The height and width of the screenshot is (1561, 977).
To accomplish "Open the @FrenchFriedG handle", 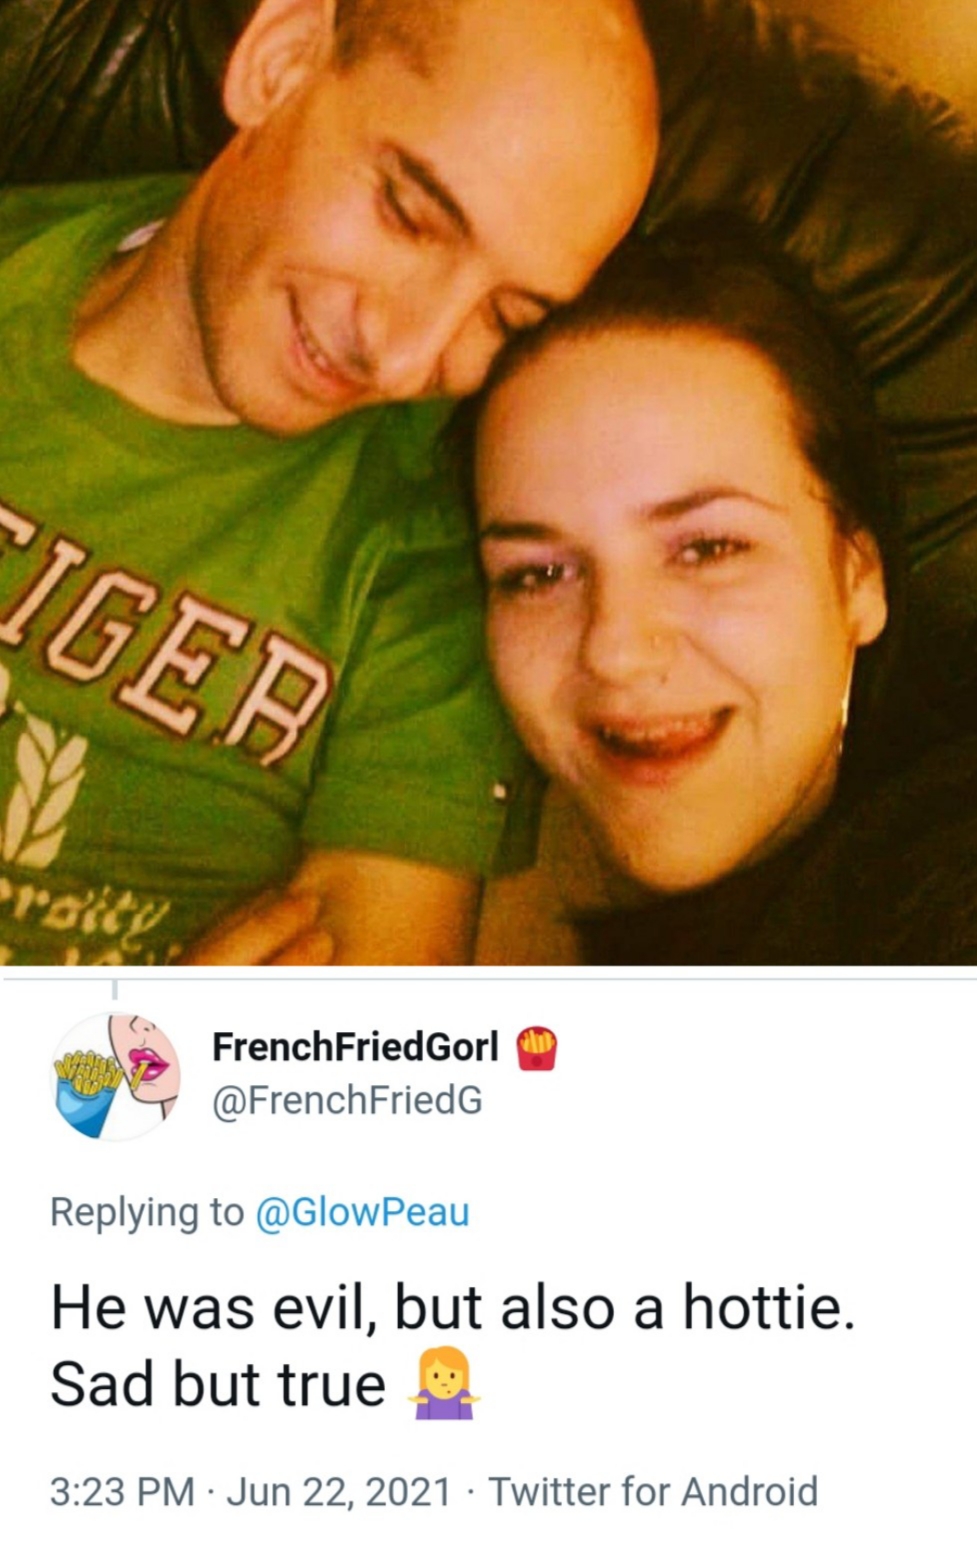I will (347, 1100).
